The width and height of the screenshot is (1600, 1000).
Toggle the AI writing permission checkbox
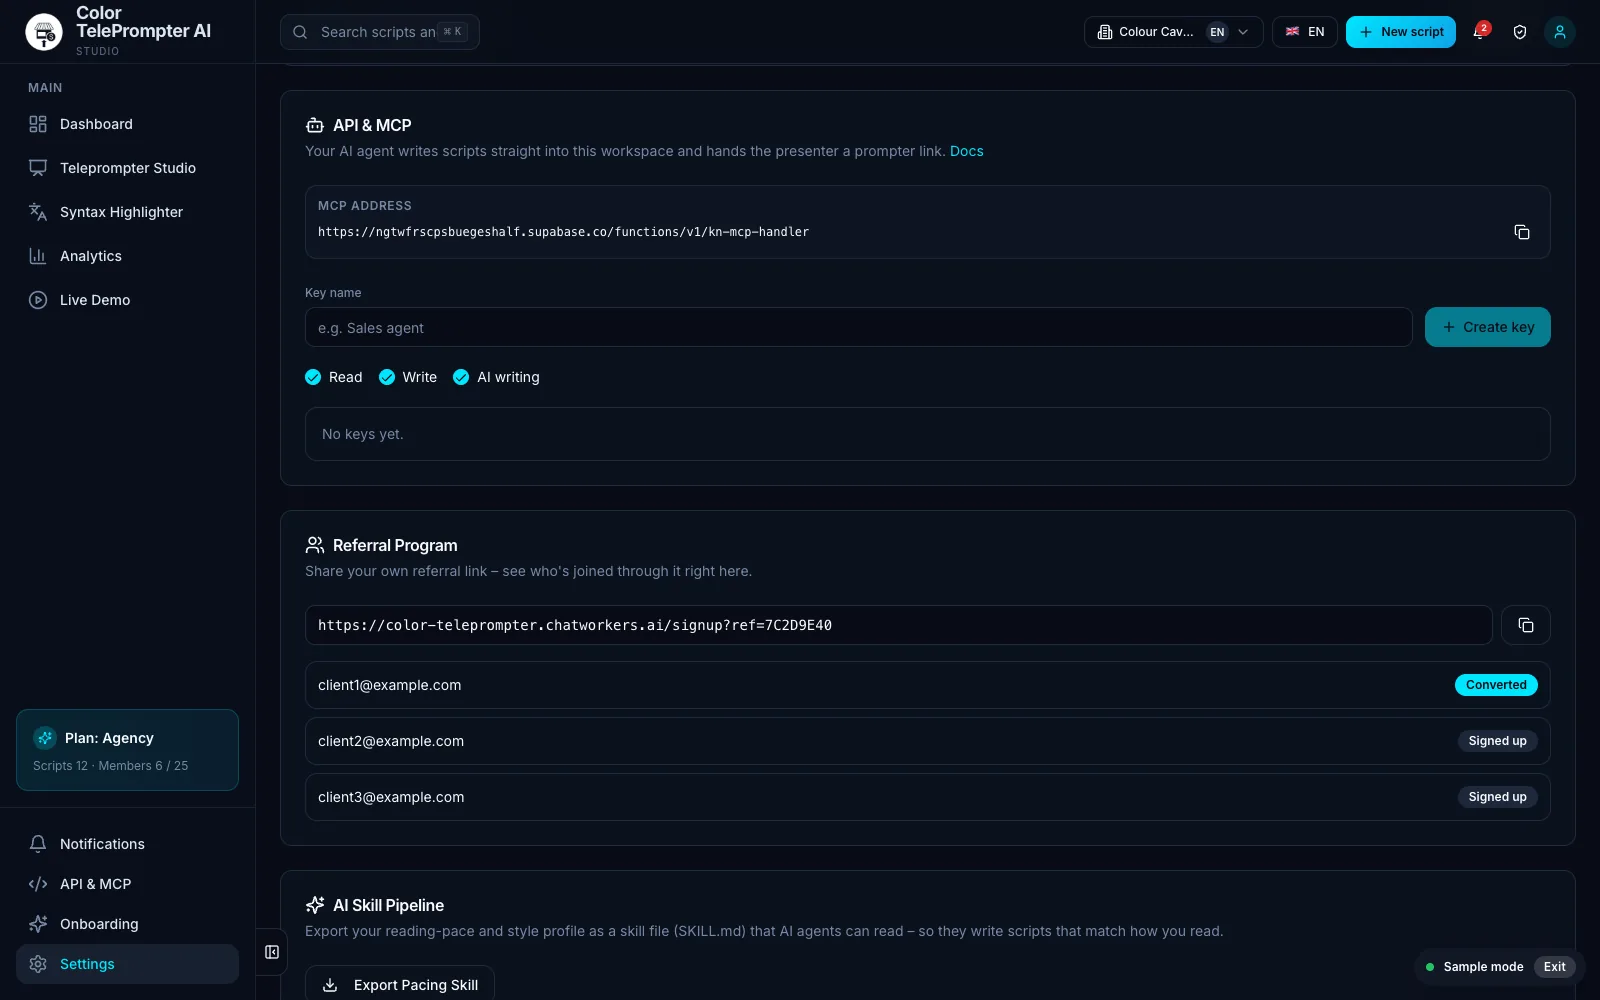coord(461,377)
